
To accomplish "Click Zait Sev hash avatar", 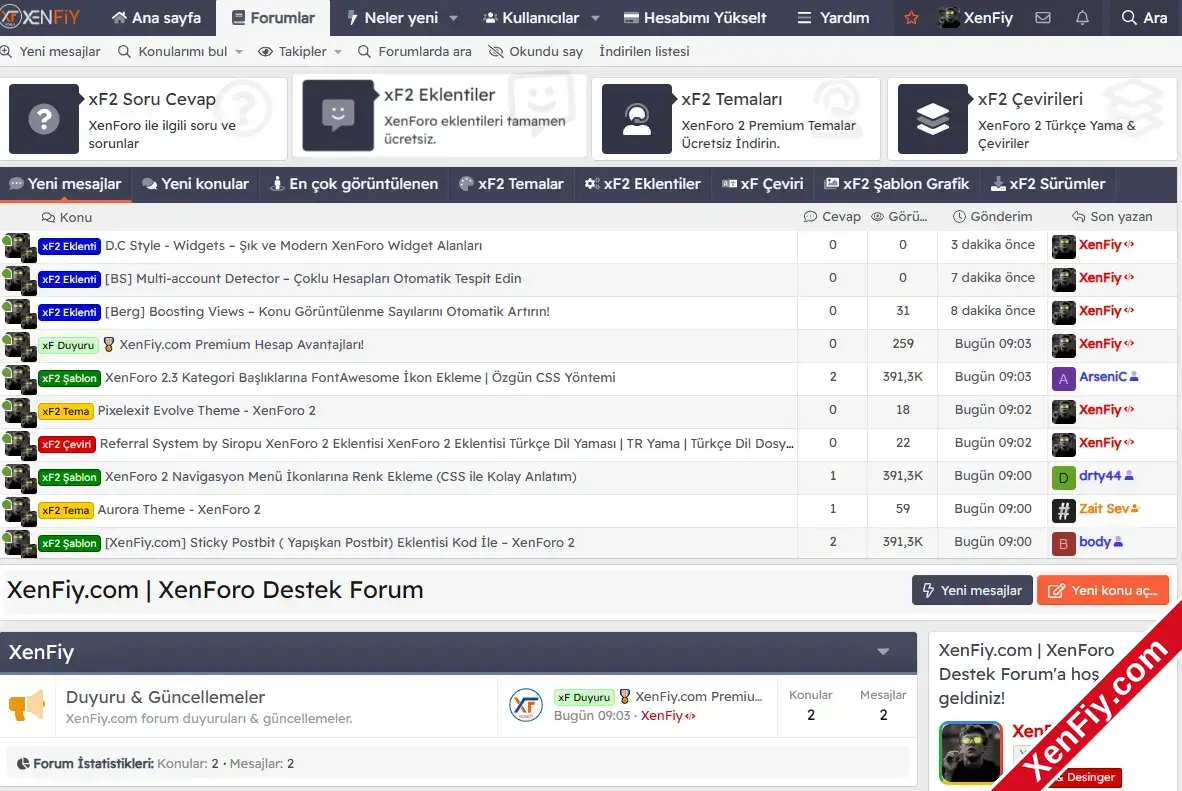I will click(x=1064, y=510).
